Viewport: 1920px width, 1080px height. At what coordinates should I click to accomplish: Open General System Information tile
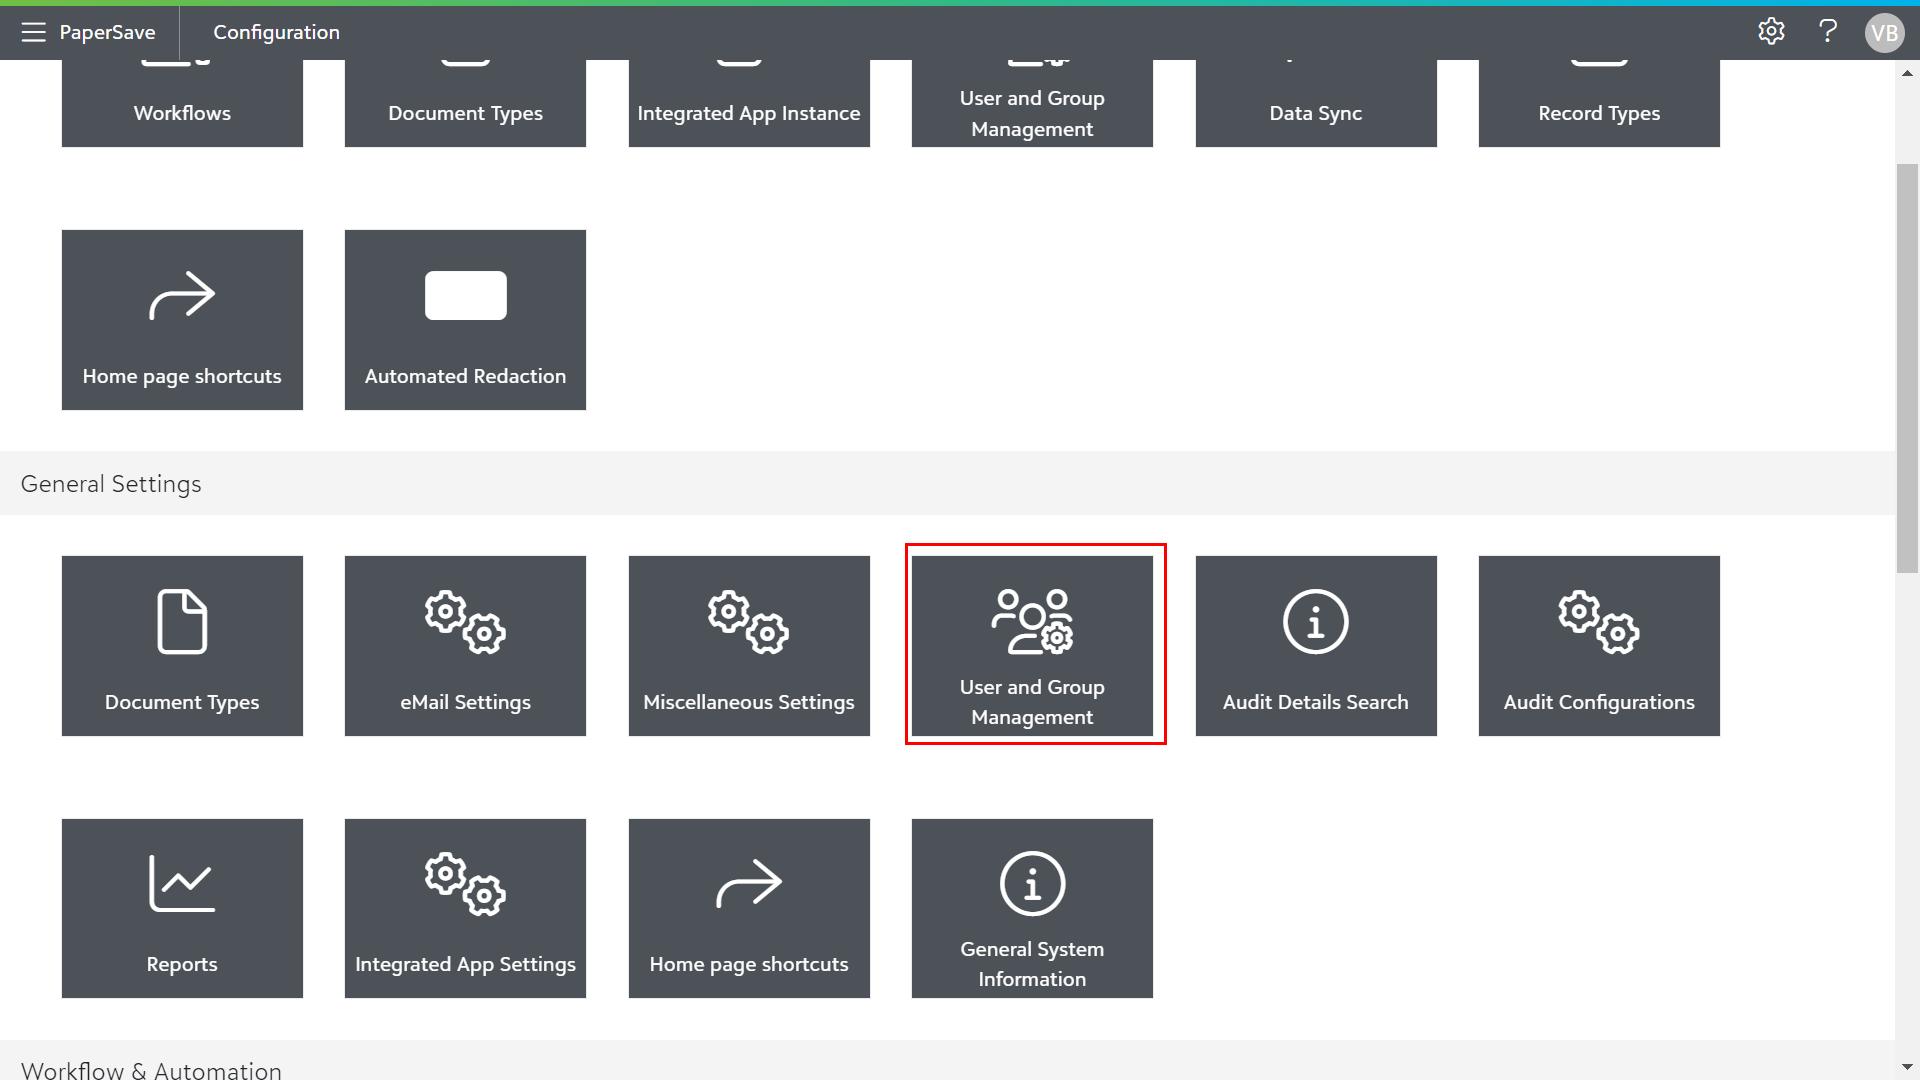coord(1032,908)
